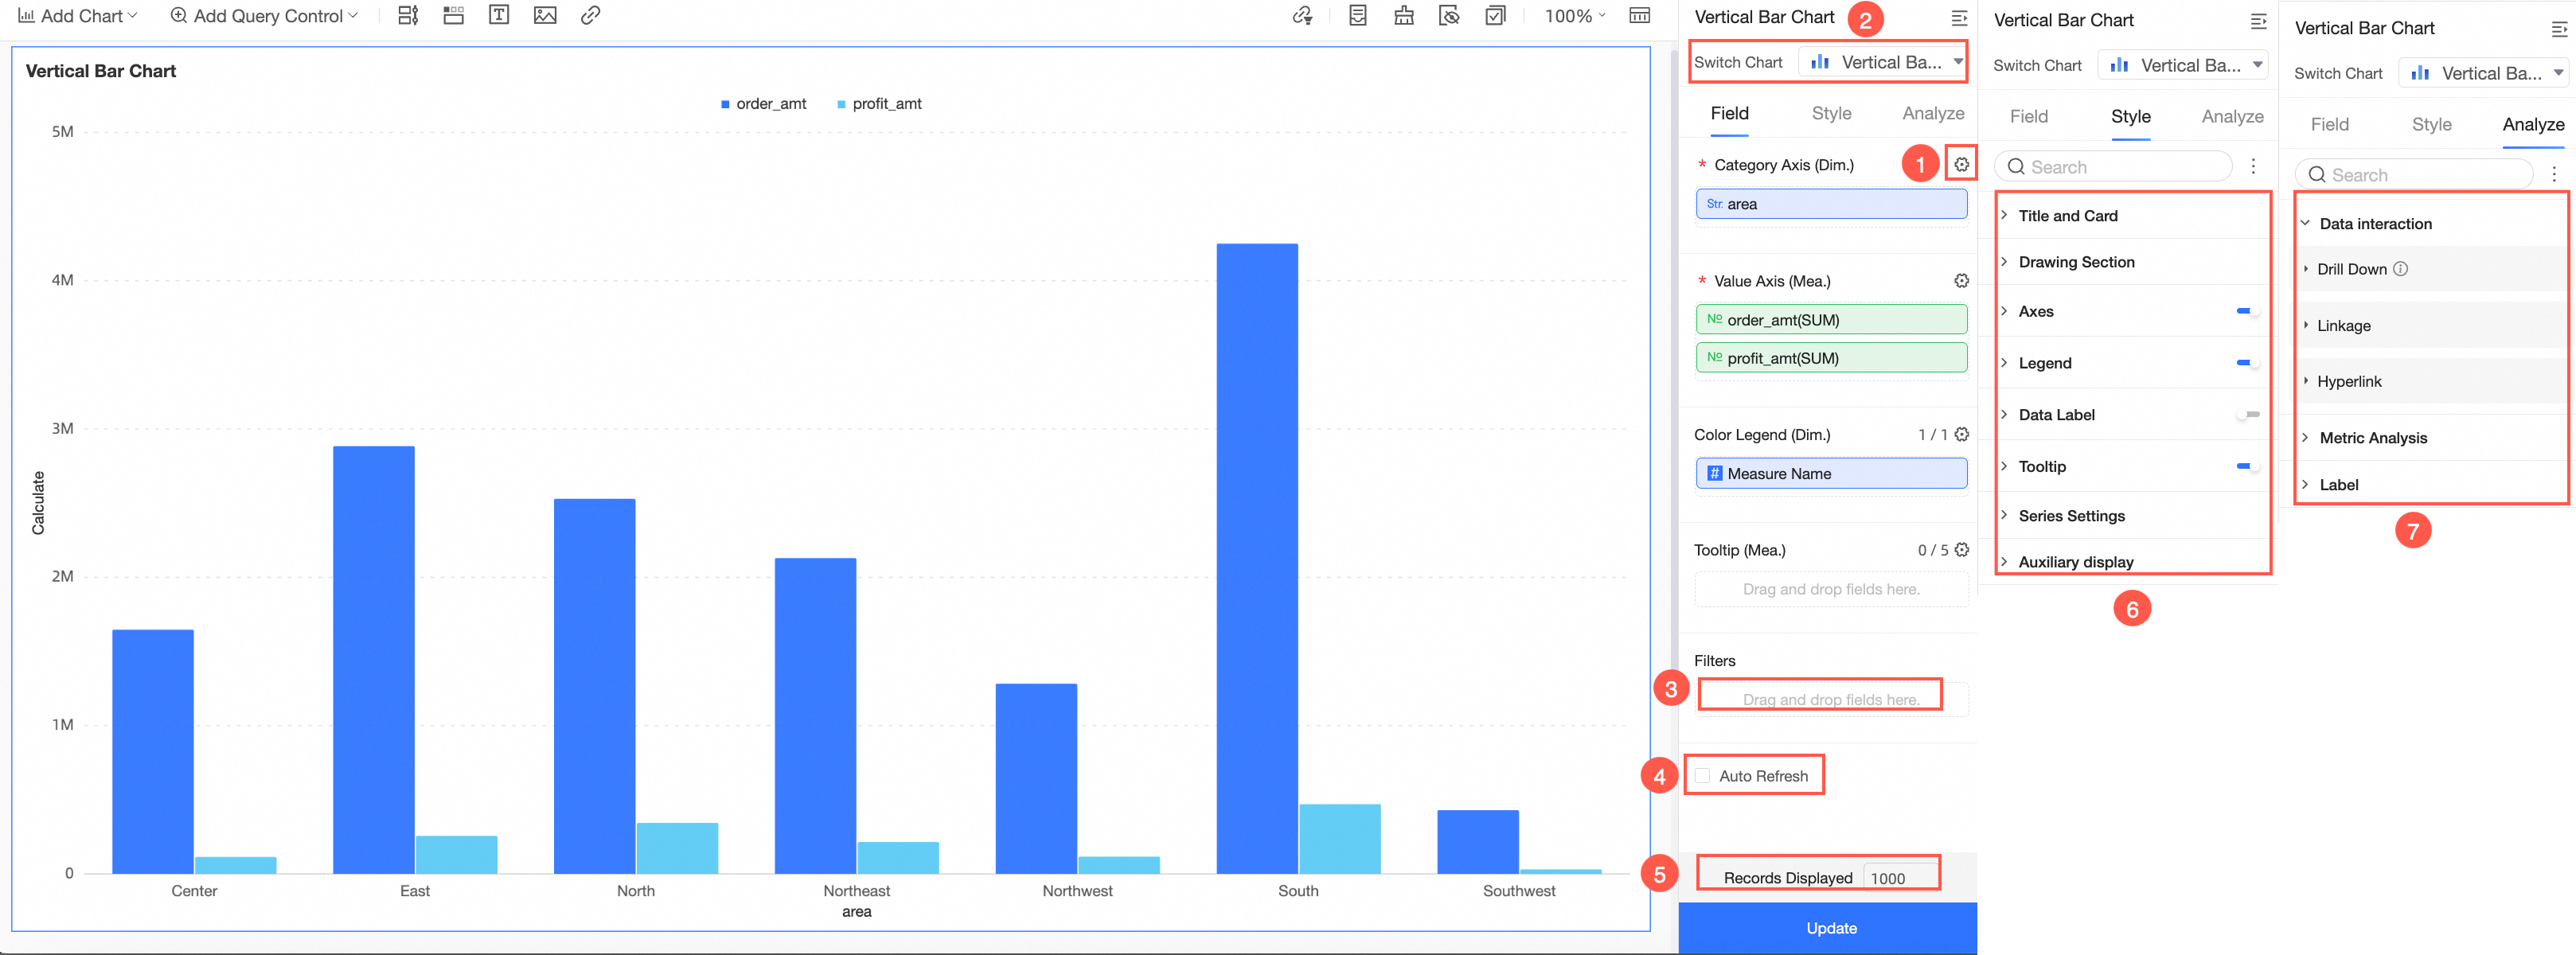Select the Field tab in rightmost panel
Viewport: 2576px width, 955px height.
pos(2329,125)
